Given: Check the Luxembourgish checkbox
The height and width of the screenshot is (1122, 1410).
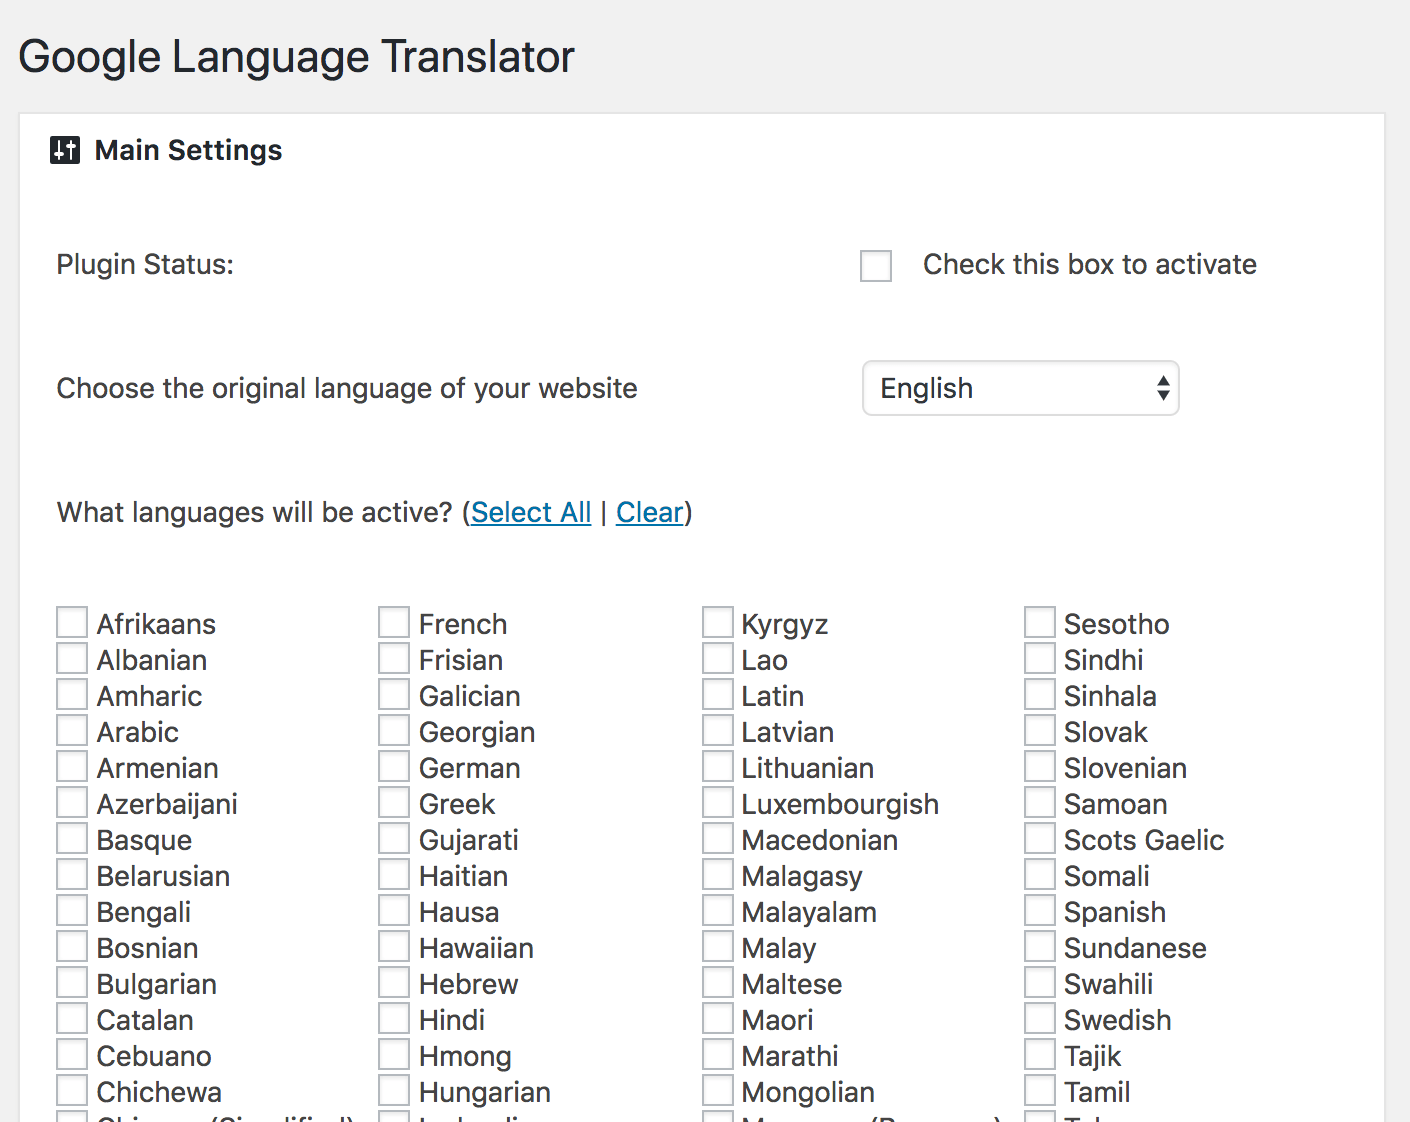Looking at the screenshot, I should pos(718,802).
